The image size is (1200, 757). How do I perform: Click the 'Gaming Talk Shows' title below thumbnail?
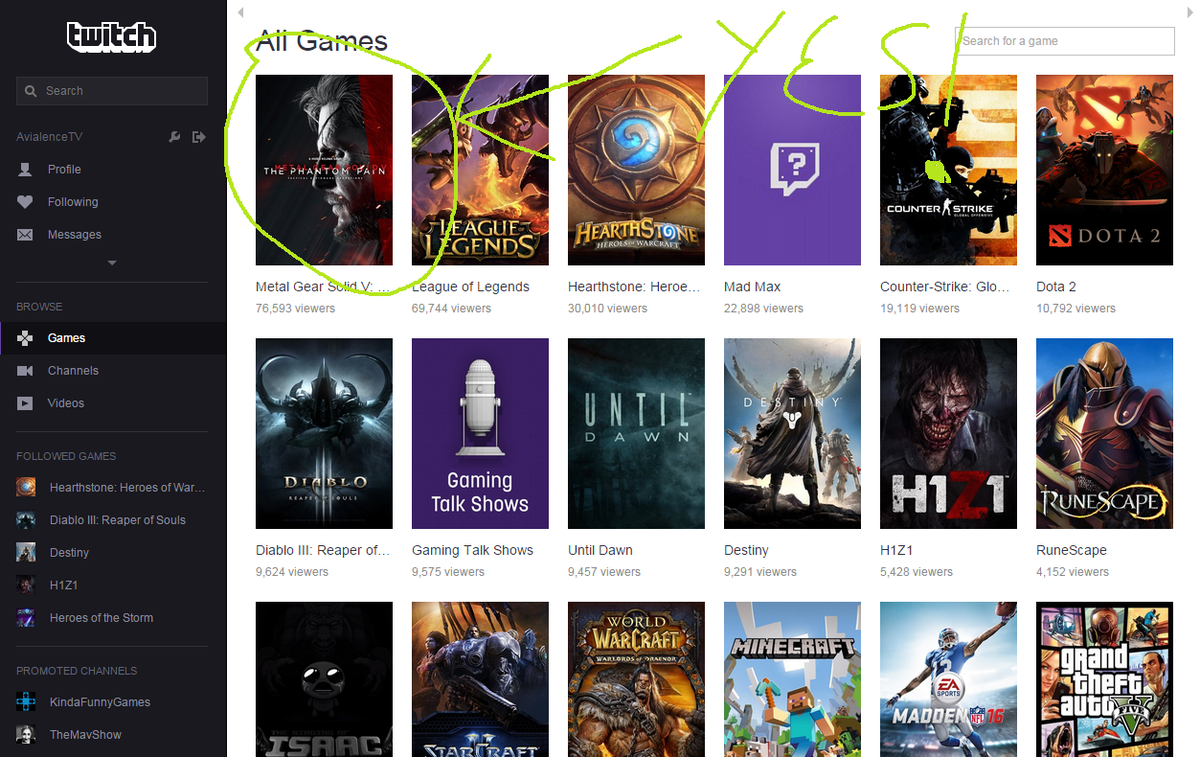[473, 551]
